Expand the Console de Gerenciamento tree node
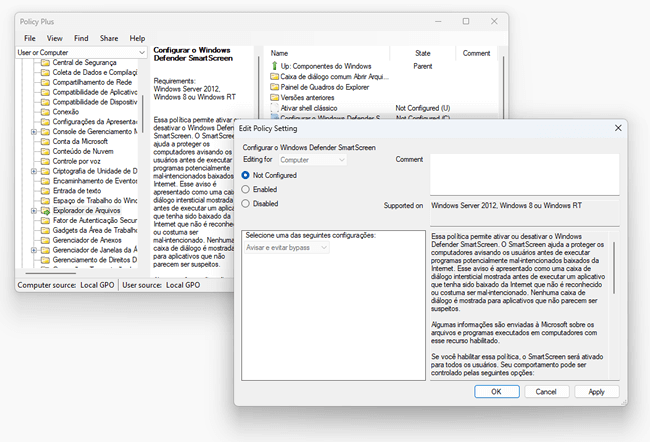 tap(34, 132)
